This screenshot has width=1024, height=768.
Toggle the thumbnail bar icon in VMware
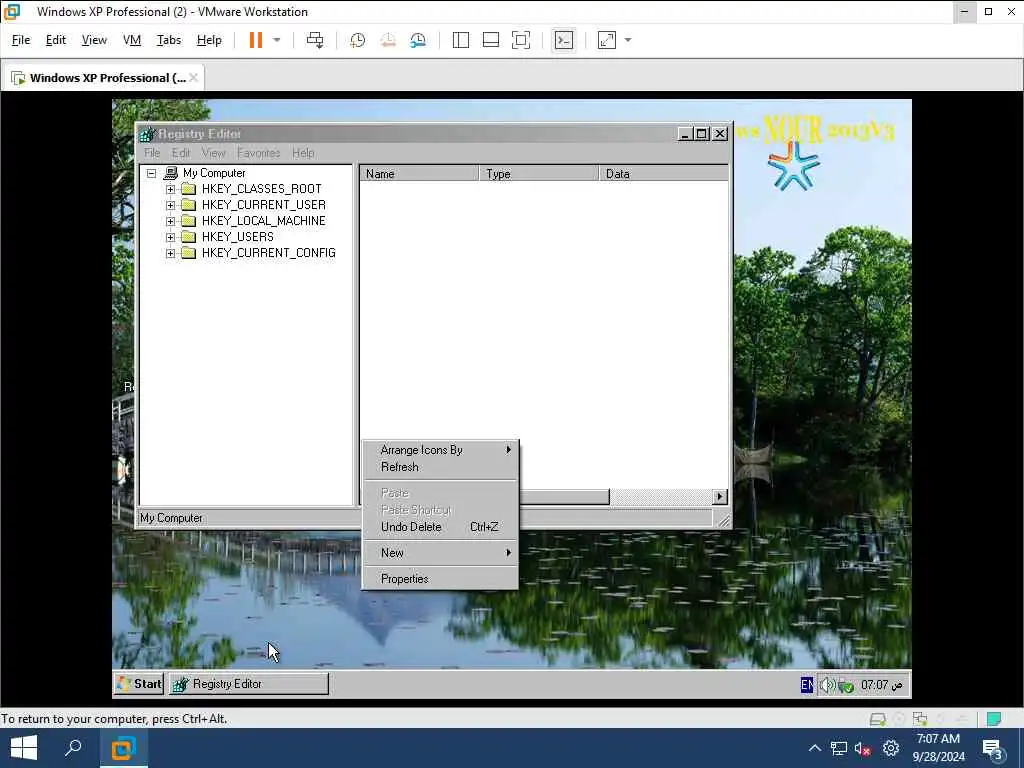tap(490, 40)
